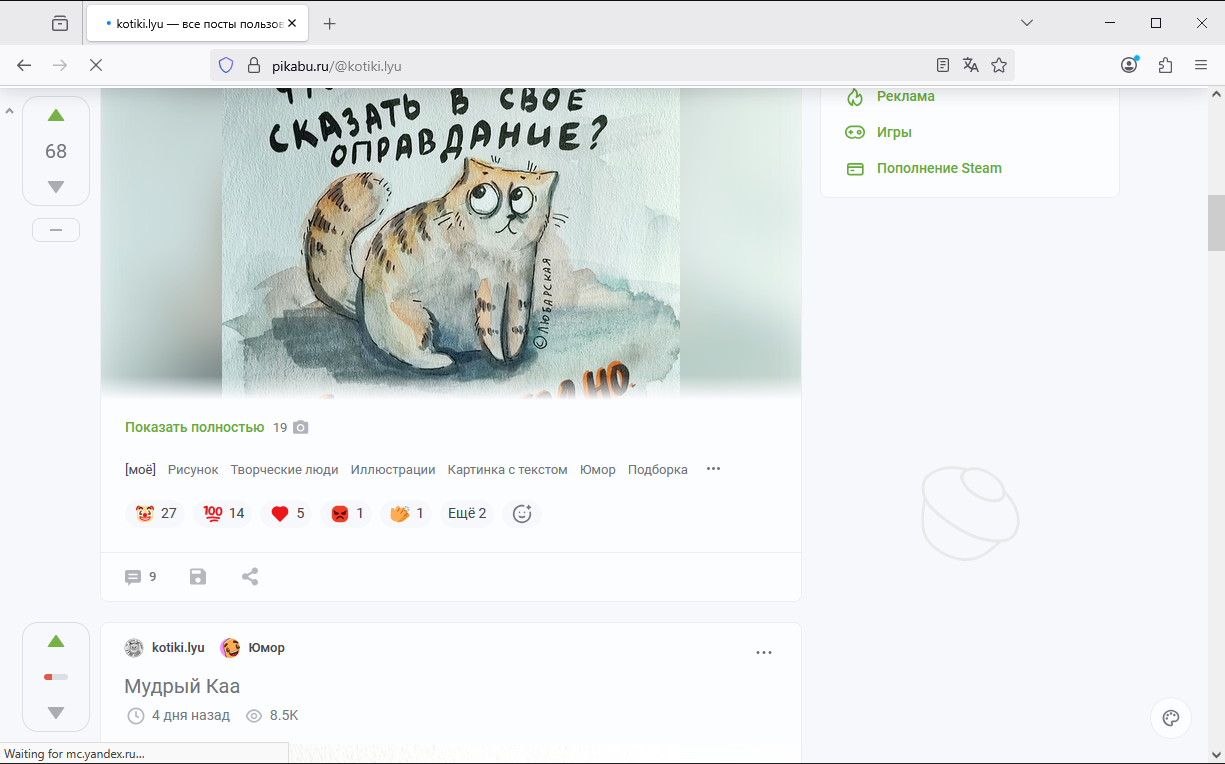Select the Рисунок tag
The width and height of the screenshot is (1225, 764).
(x=193, y=469)
